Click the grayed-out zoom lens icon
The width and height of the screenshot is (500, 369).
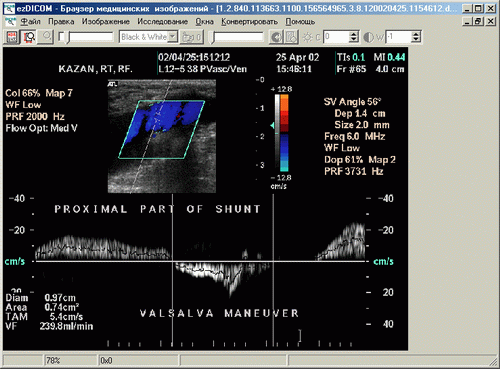46,37
